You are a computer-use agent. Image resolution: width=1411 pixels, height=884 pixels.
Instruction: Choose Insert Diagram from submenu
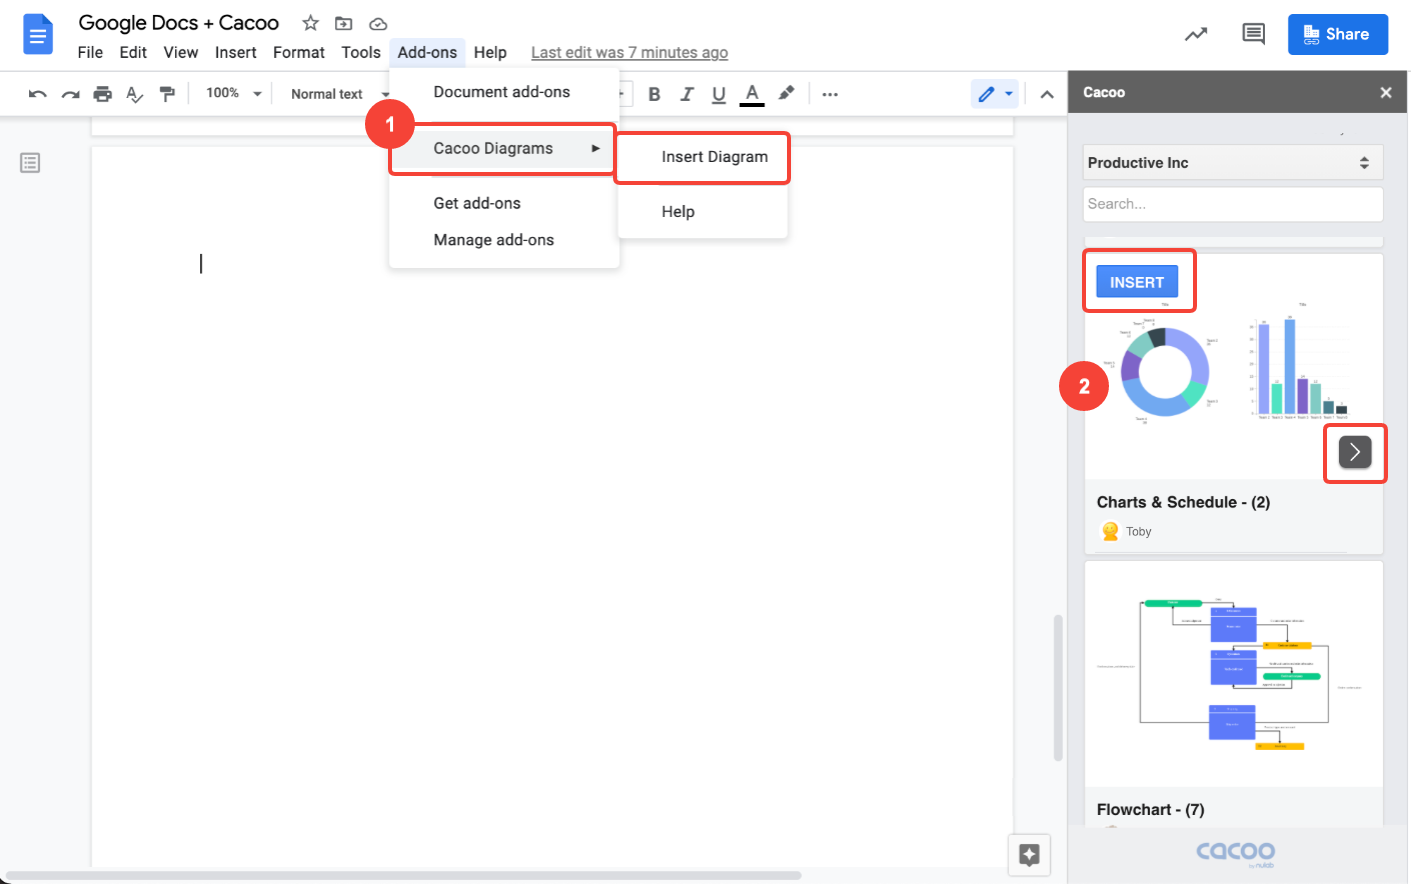pos(714,157)
